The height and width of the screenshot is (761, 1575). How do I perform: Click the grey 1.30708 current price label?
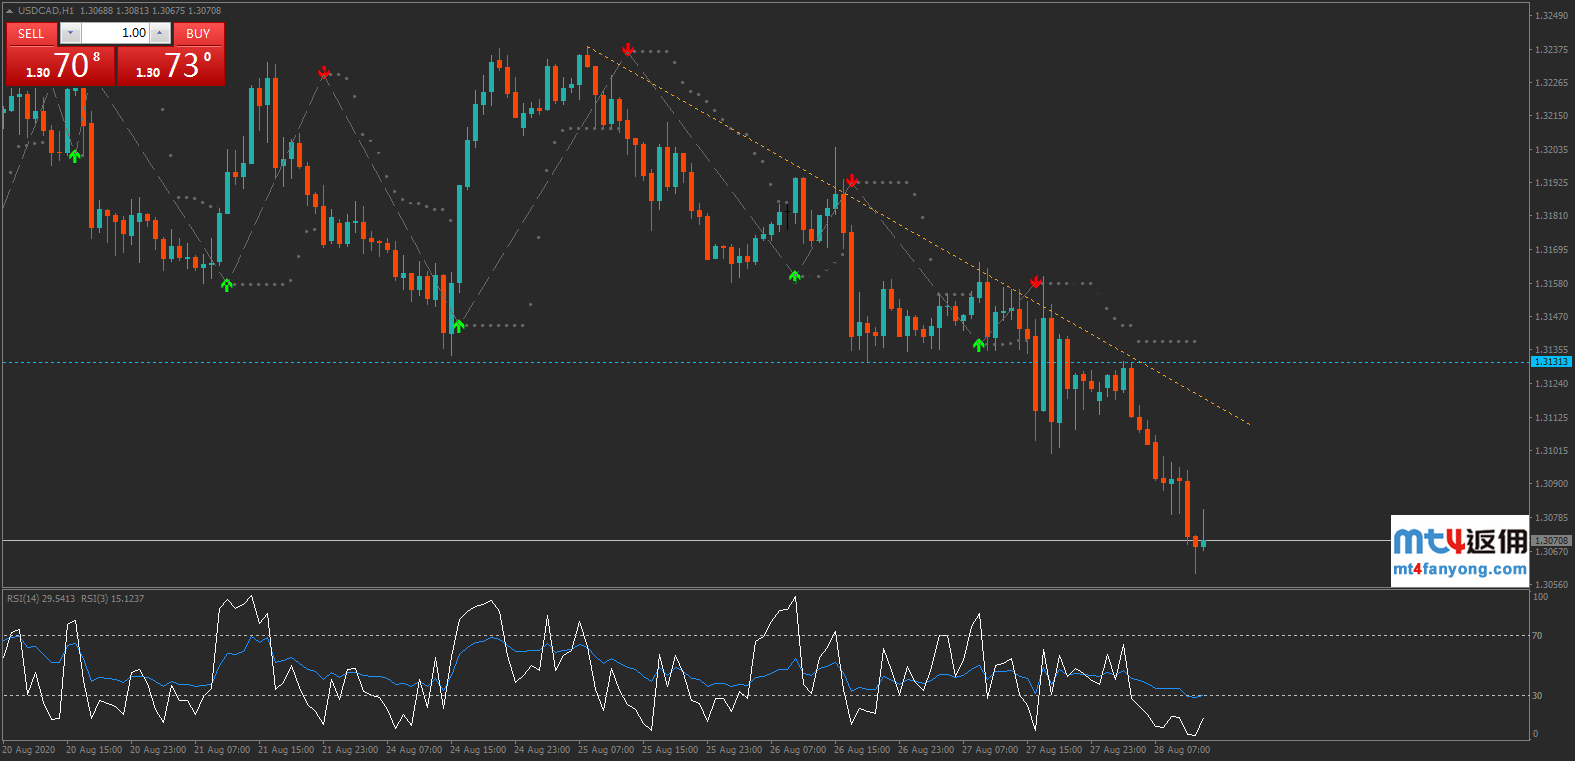pyautogui.click(x=1551, y=541)
